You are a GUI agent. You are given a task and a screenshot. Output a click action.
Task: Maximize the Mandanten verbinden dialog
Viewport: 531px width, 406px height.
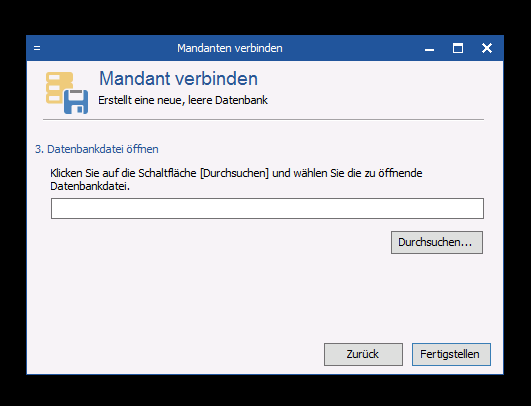point(458,48)
